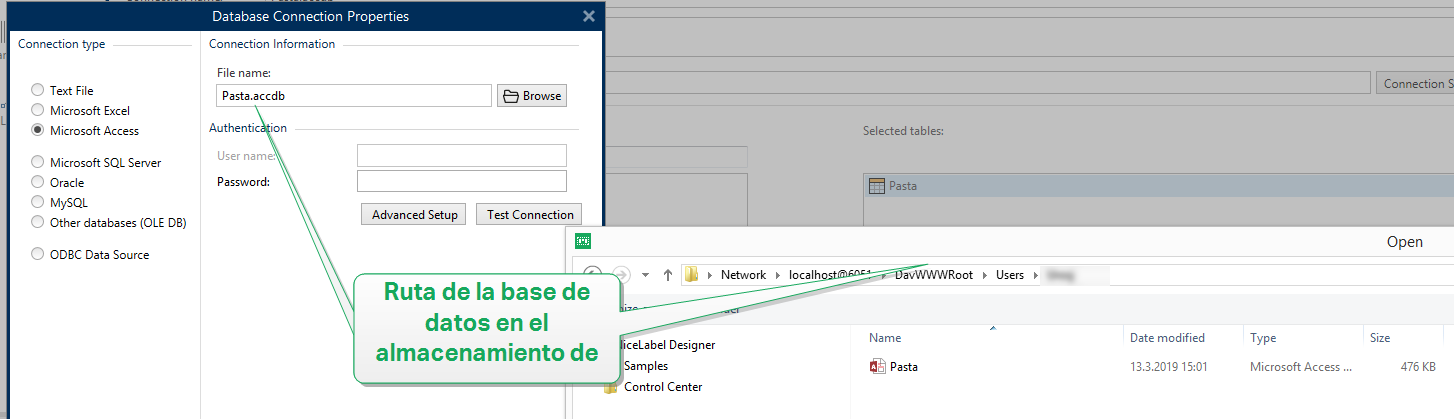This screenshot has width=1454, height=419.
Task: Click the Microsoft Access … type cell
Action: coord(1301,367)
